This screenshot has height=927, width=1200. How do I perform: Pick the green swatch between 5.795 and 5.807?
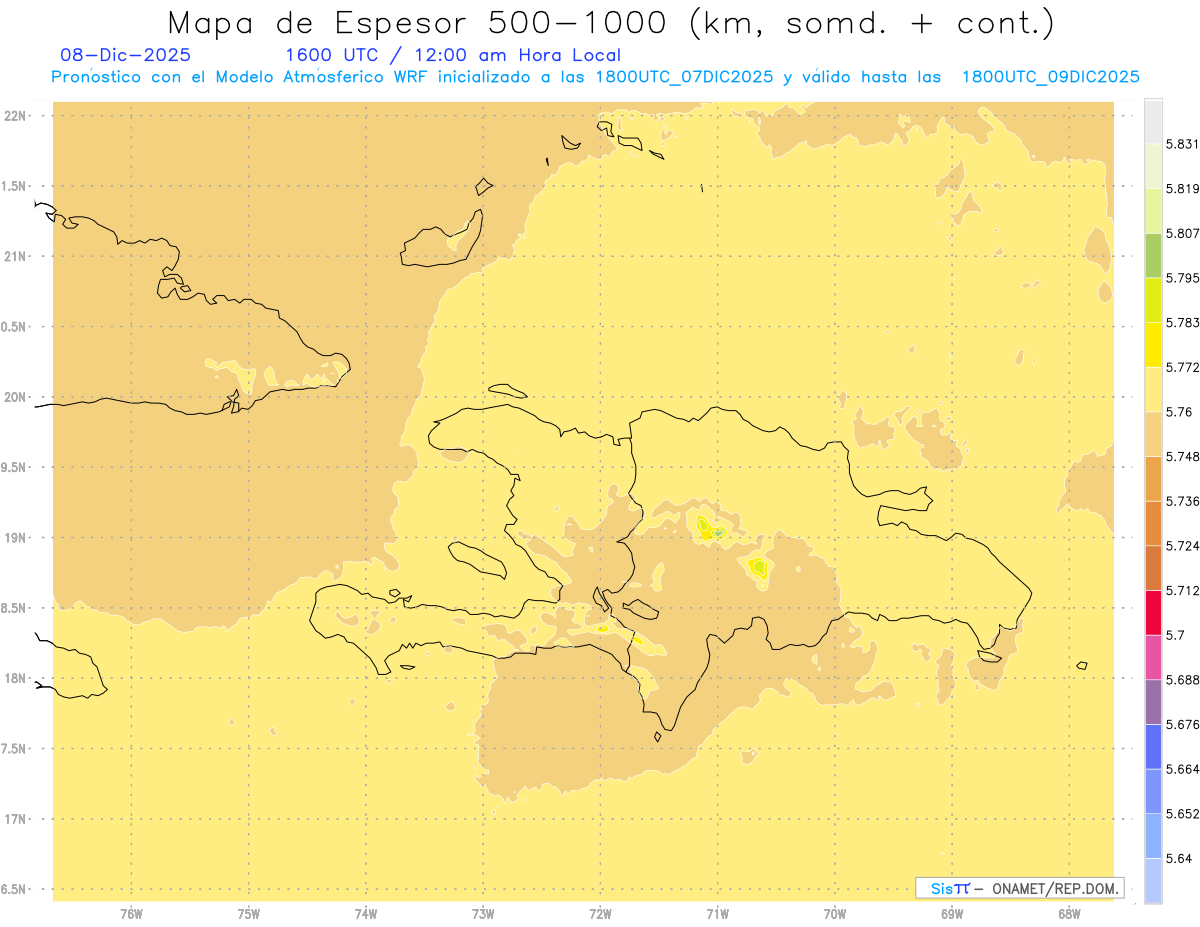click(1153, 256)
